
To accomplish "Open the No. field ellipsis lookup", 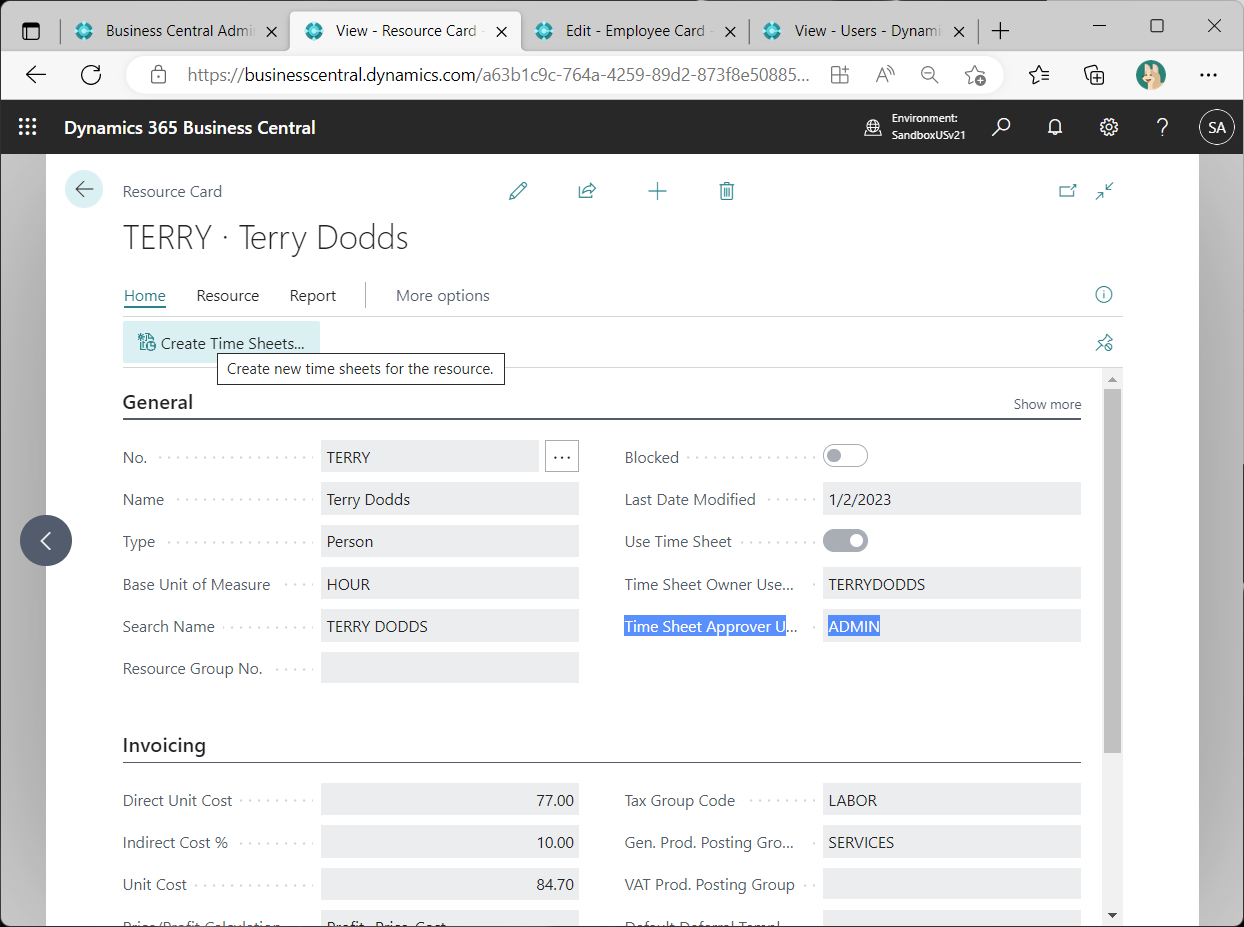I will pos(562,457).
